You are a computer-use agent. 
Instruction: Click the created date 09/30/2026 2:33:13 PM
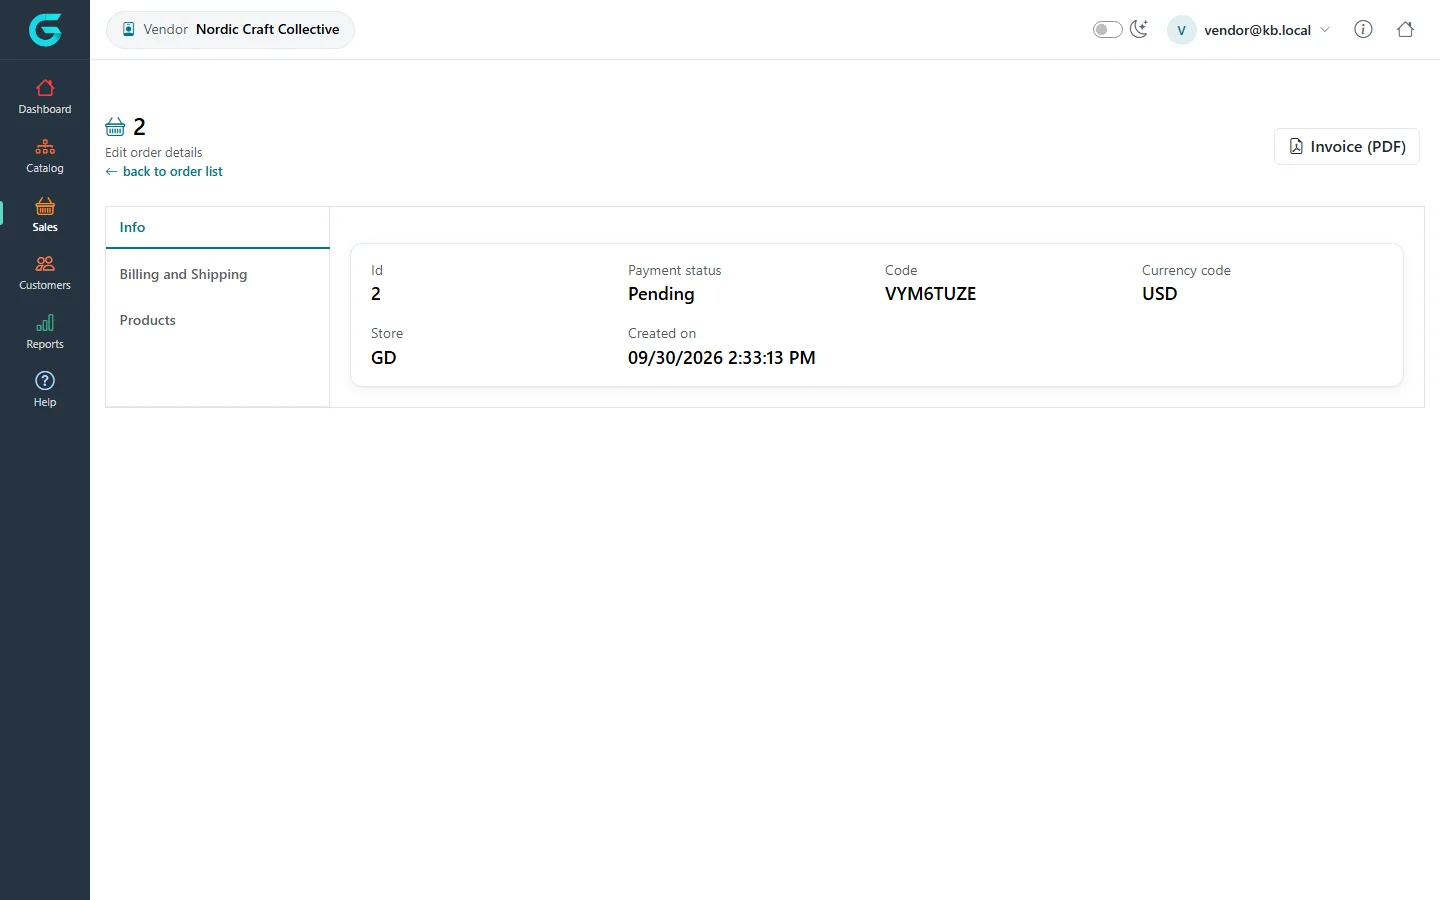[x=722, y=358]
